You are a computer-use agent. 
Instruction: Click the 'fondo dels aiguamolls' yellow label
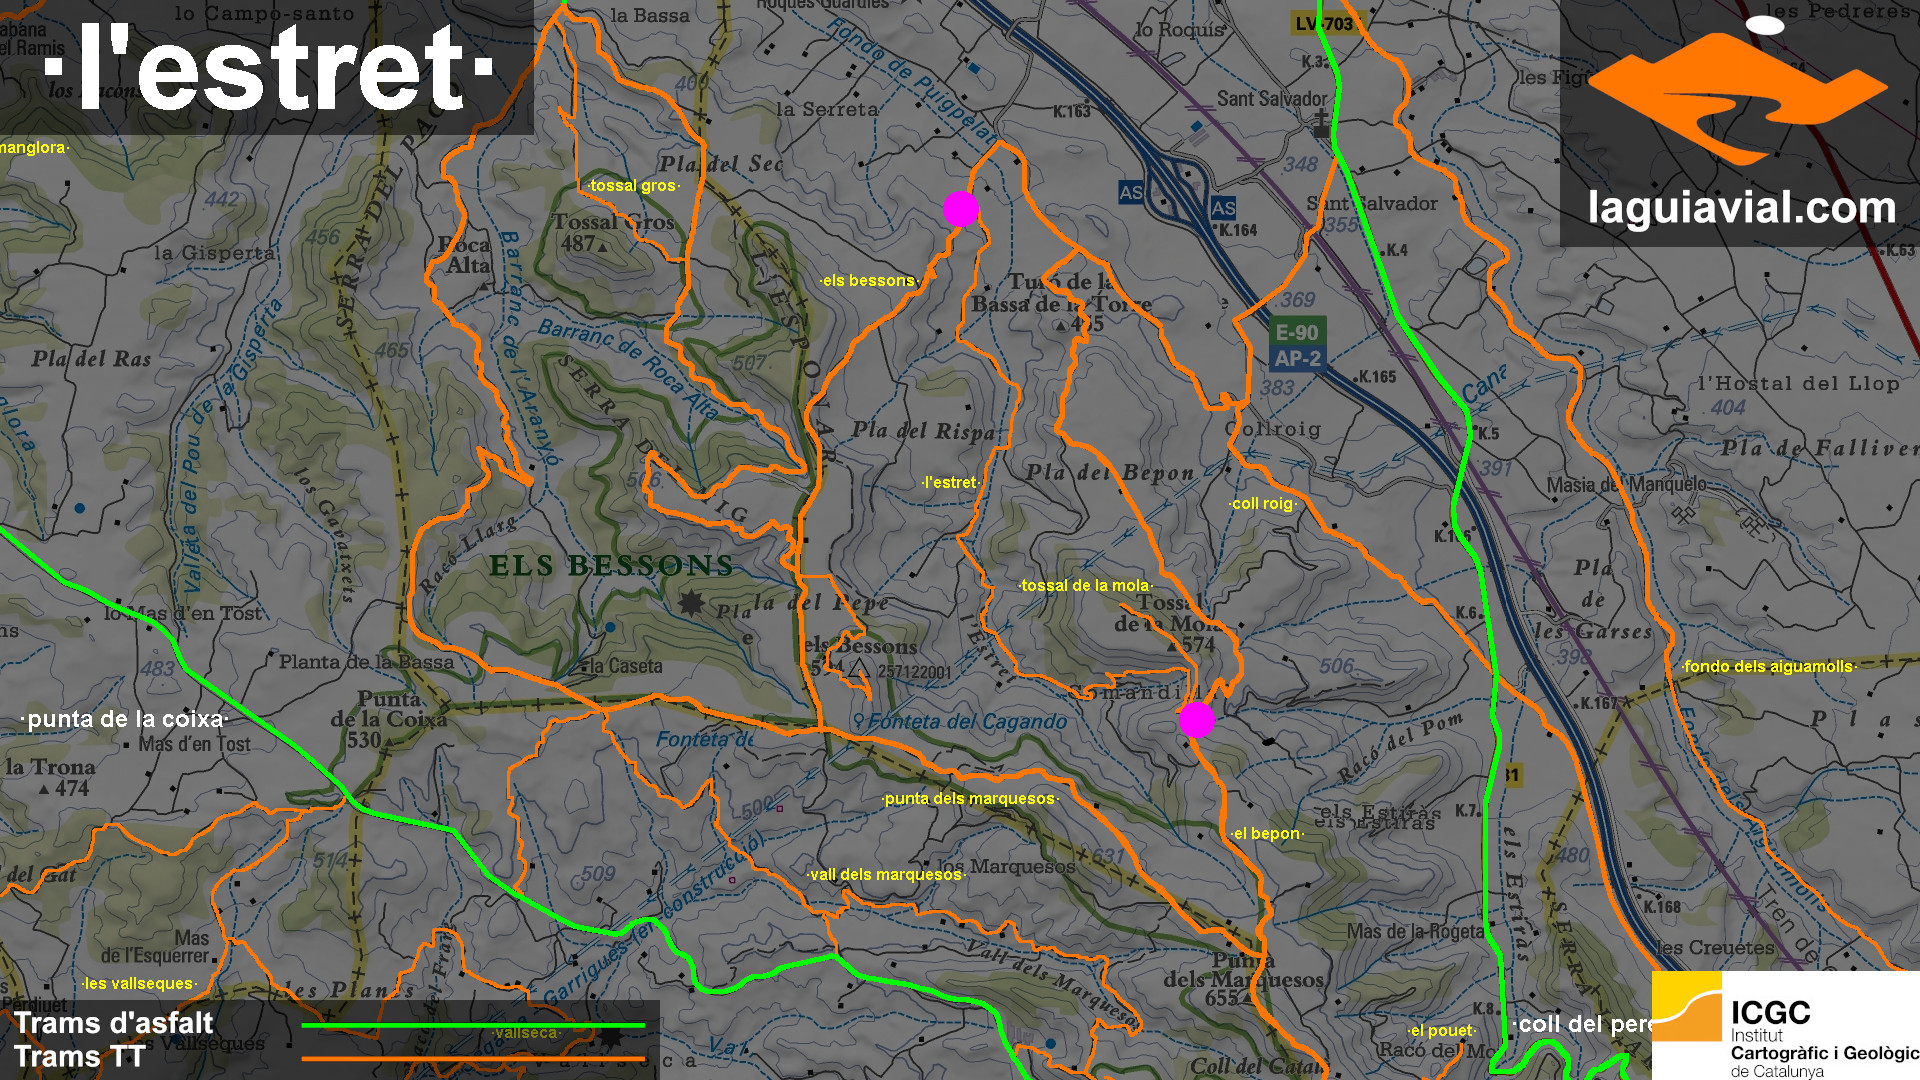click(x=1768, y=666)
